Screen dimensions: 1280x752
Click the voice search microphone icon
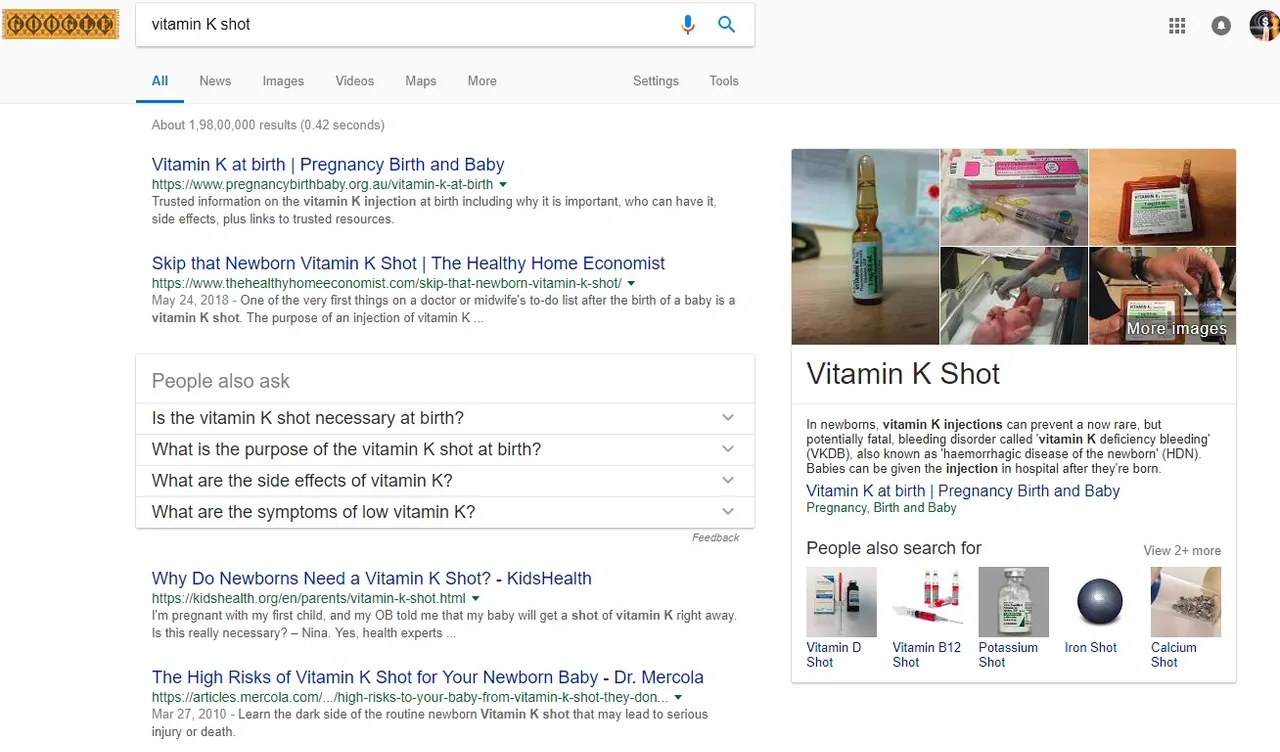(687, 25)
